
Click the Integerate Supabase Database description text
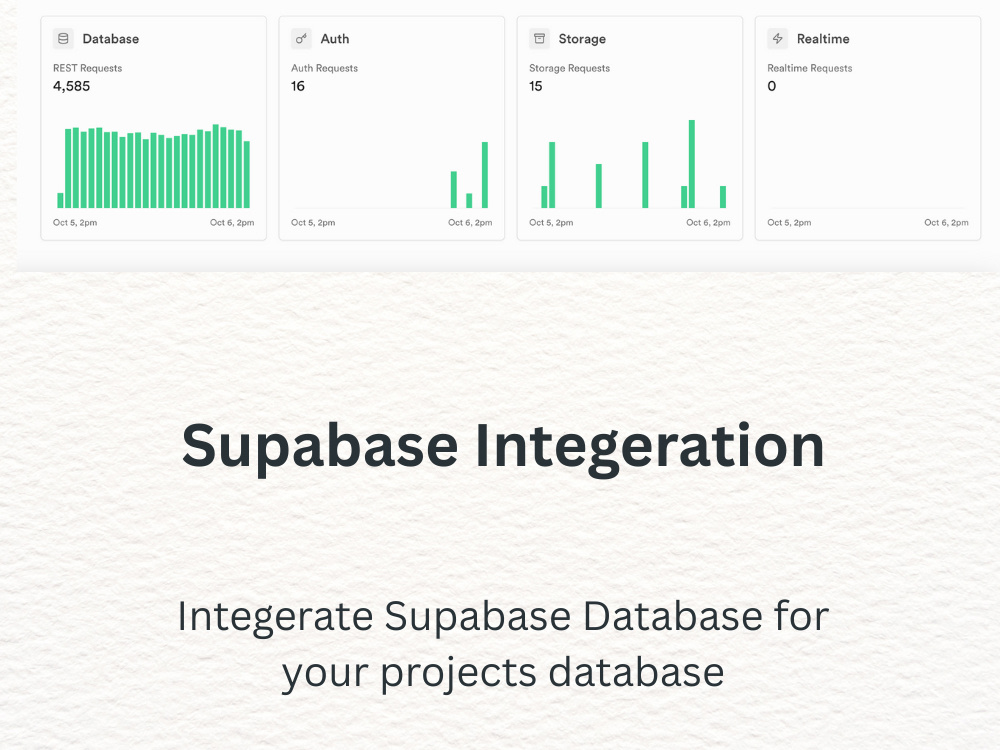point(503,645)
